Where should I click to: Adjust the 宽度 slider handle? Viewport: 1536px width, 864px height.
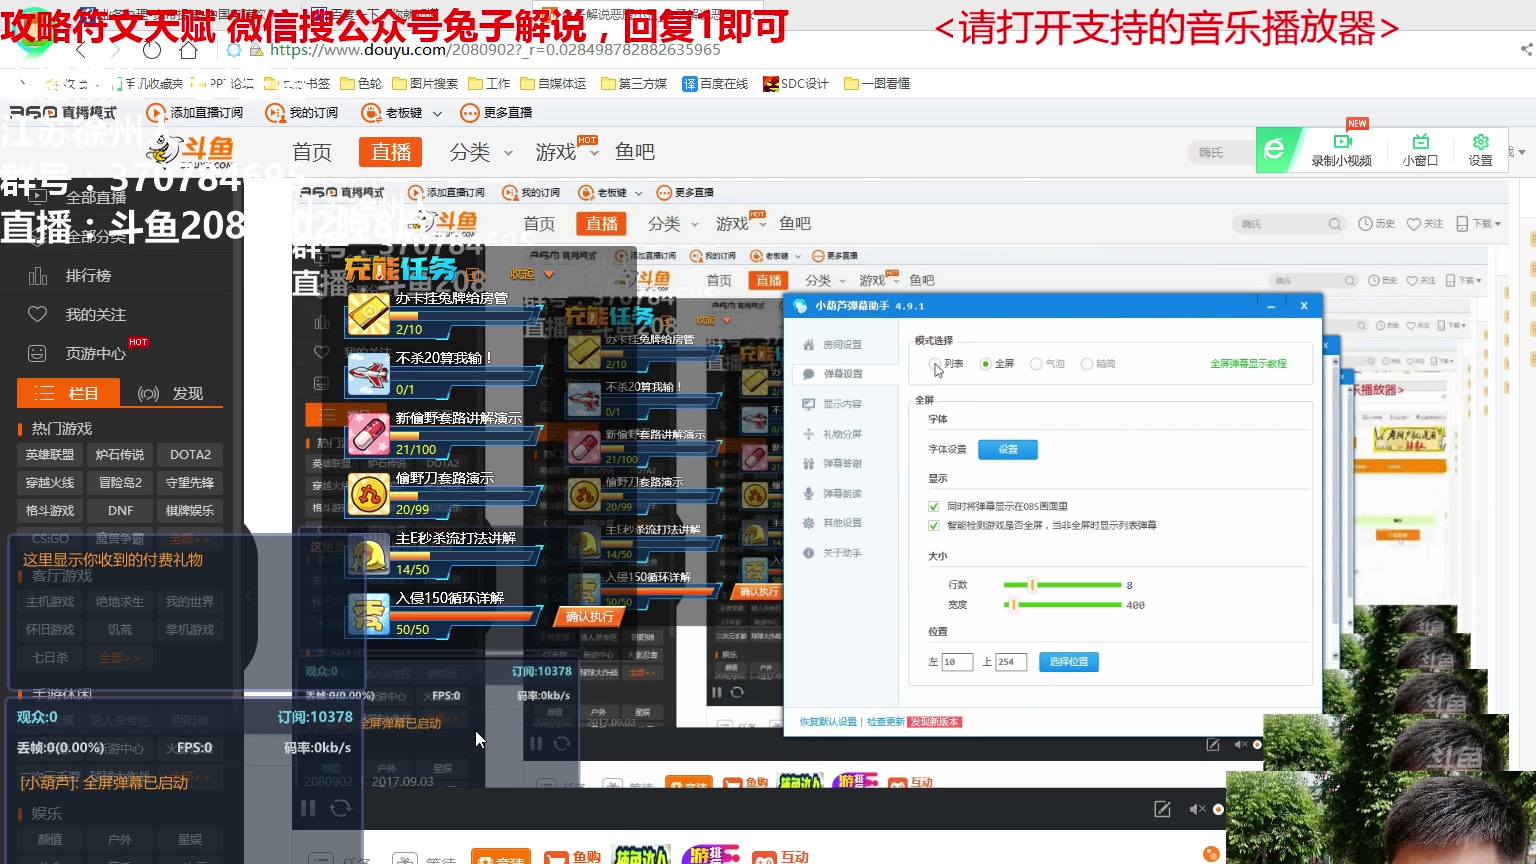pos(1013,605)
